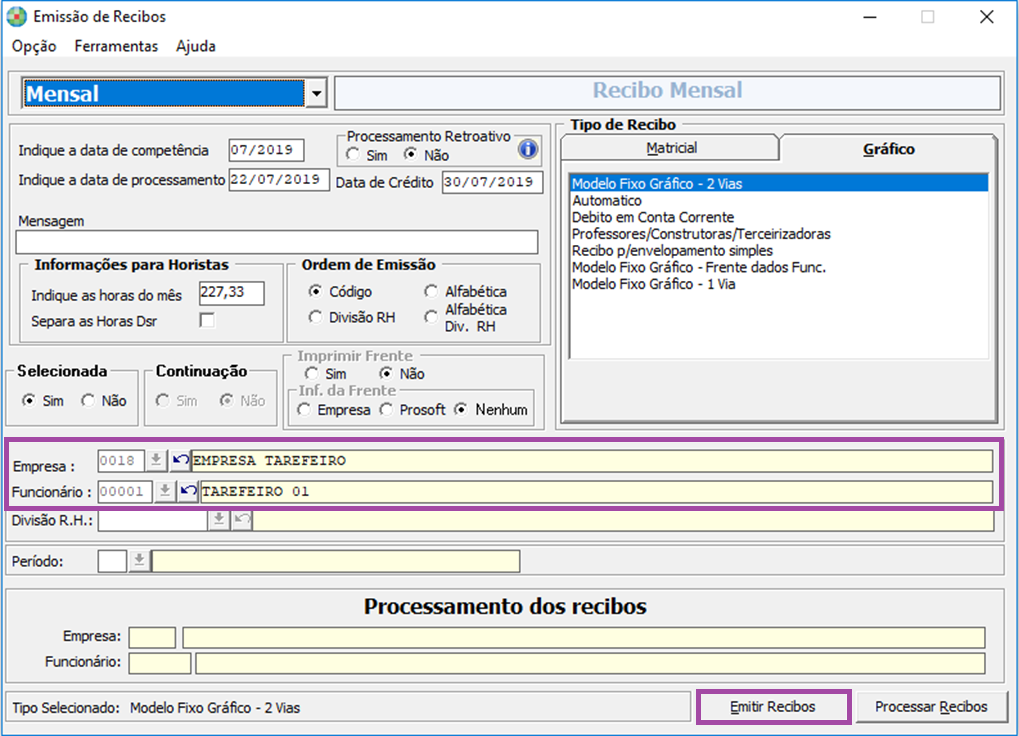
Task: Select Debito em Conta Corrente
Action: (779, 217)
